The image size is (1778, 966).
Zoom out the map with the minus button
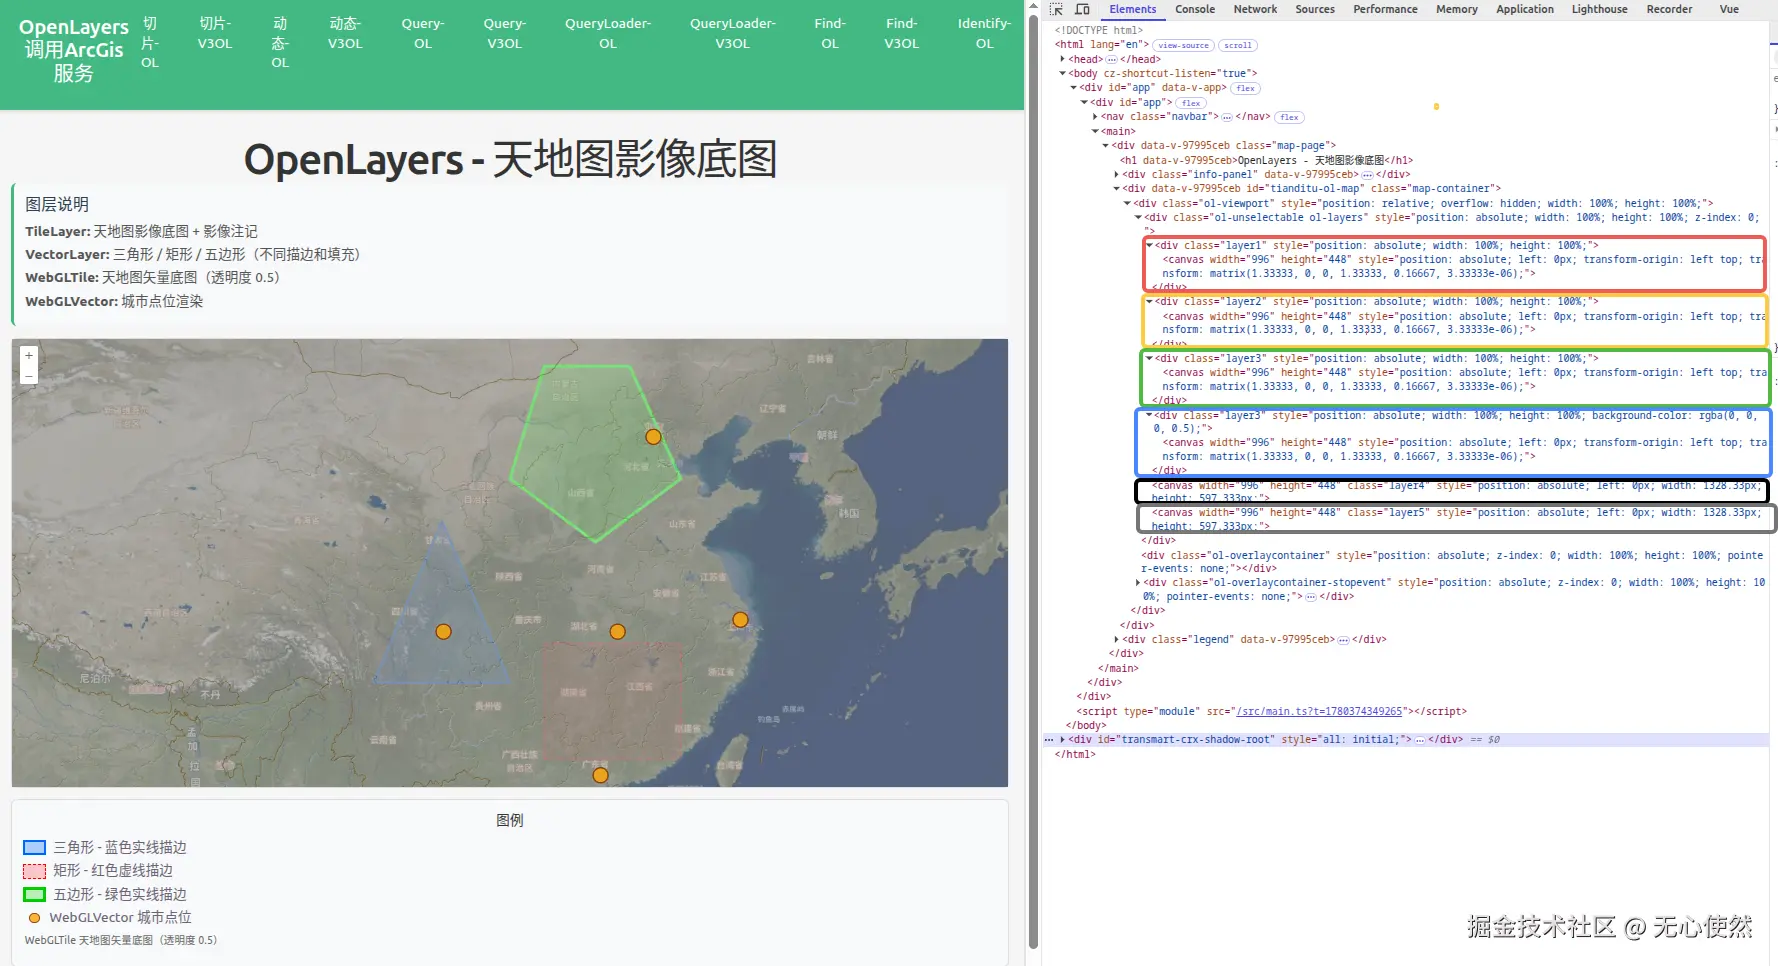[x=29, y=375]
